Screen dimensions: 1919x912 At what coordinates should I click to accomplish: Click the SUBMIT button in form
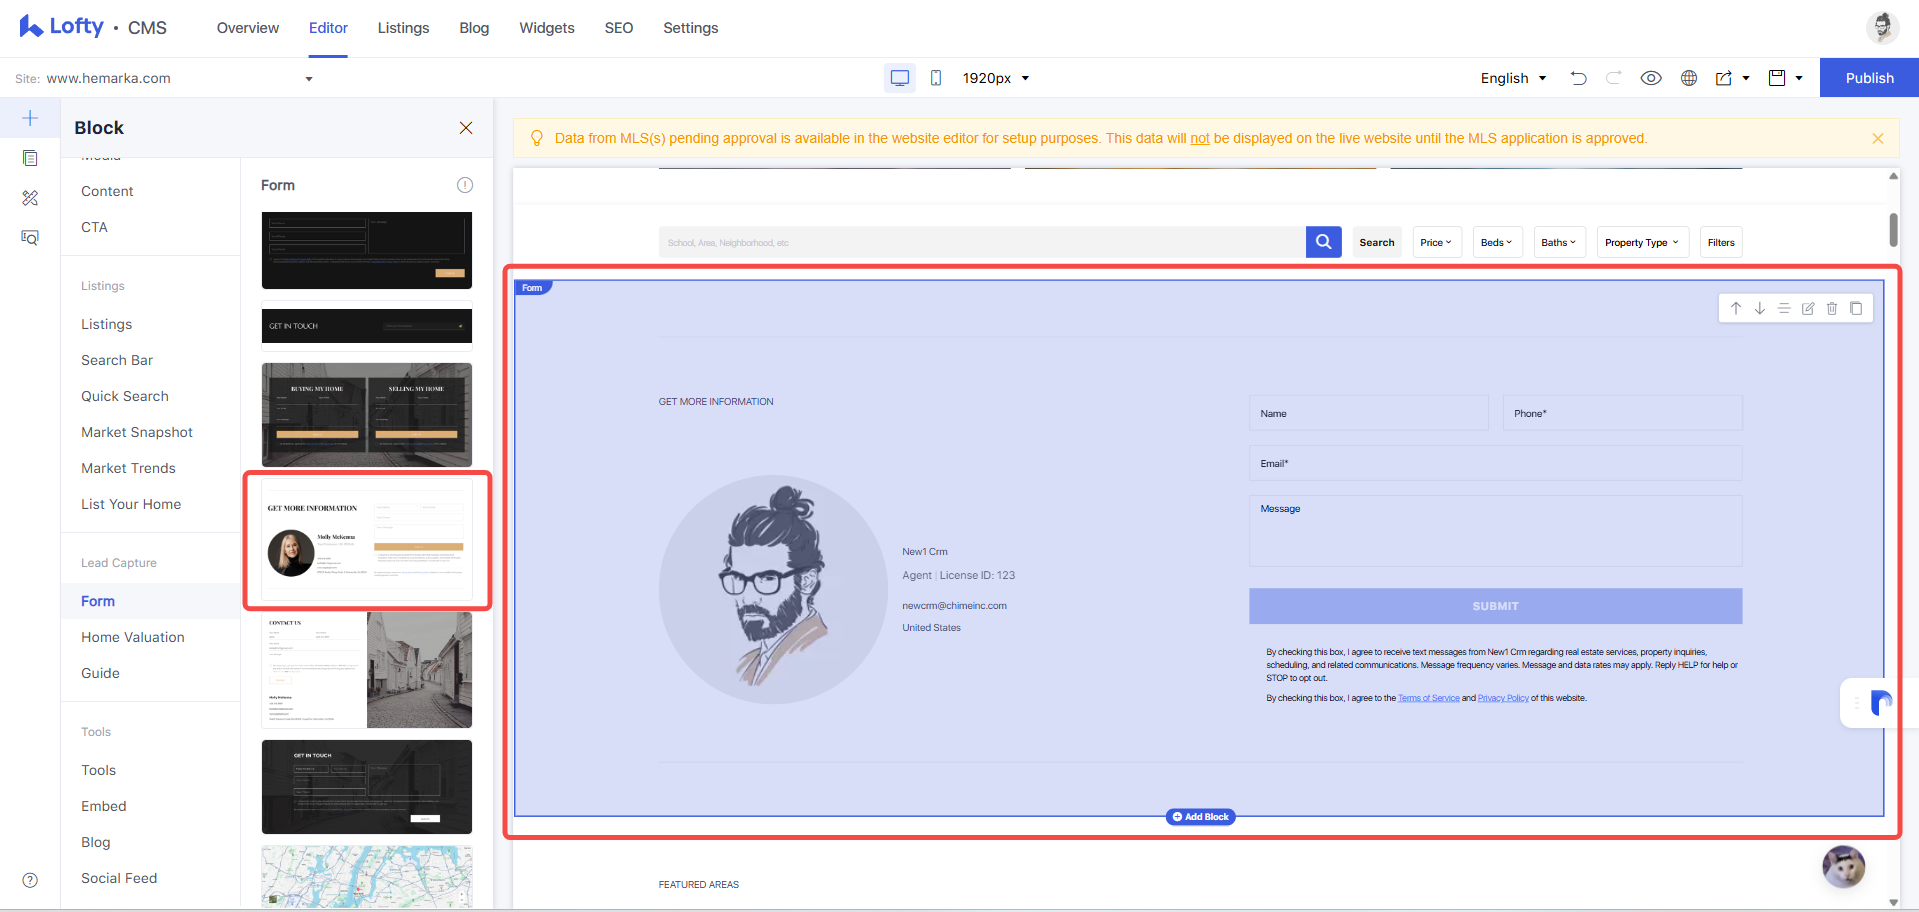tap(1495, 606)
